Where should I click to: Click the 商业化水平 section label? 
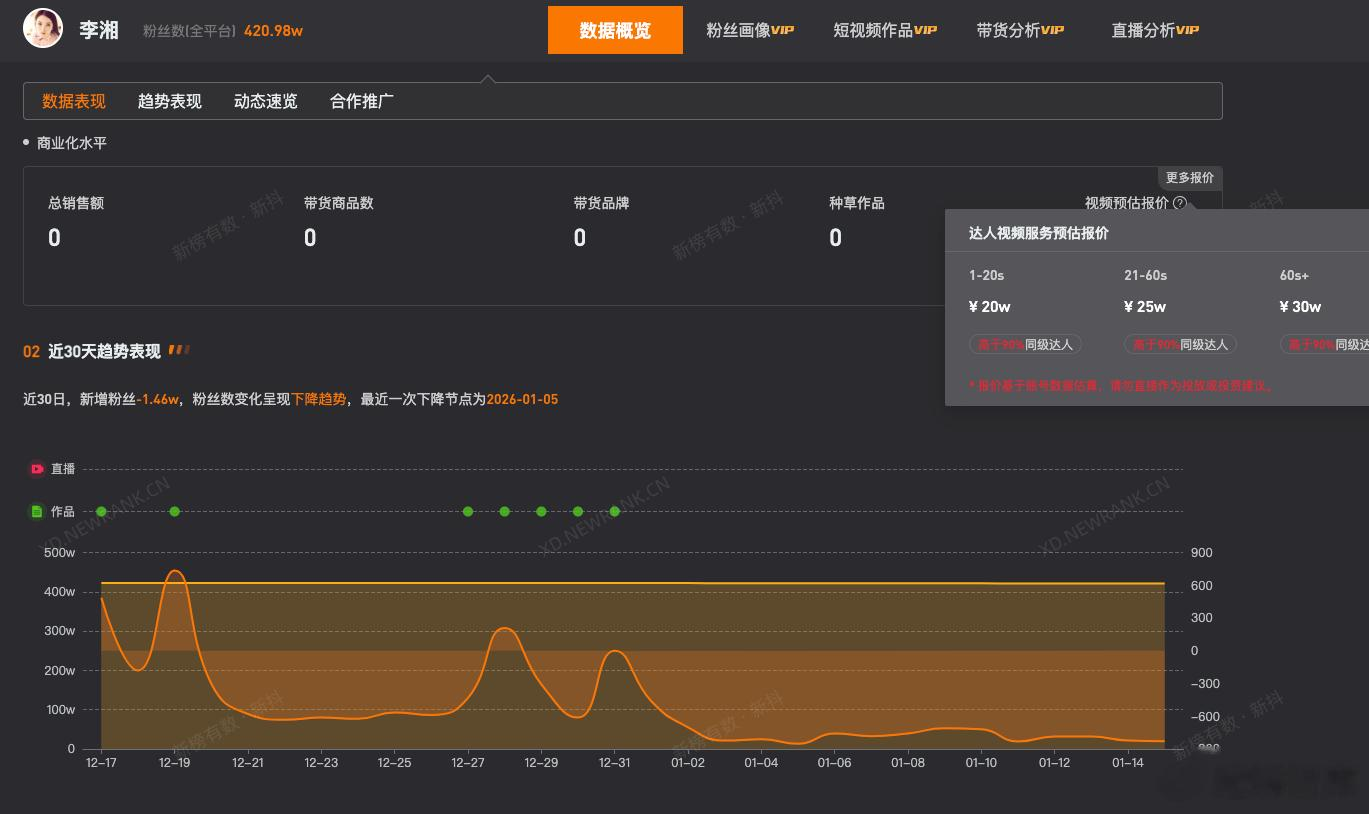coord(72,143)
